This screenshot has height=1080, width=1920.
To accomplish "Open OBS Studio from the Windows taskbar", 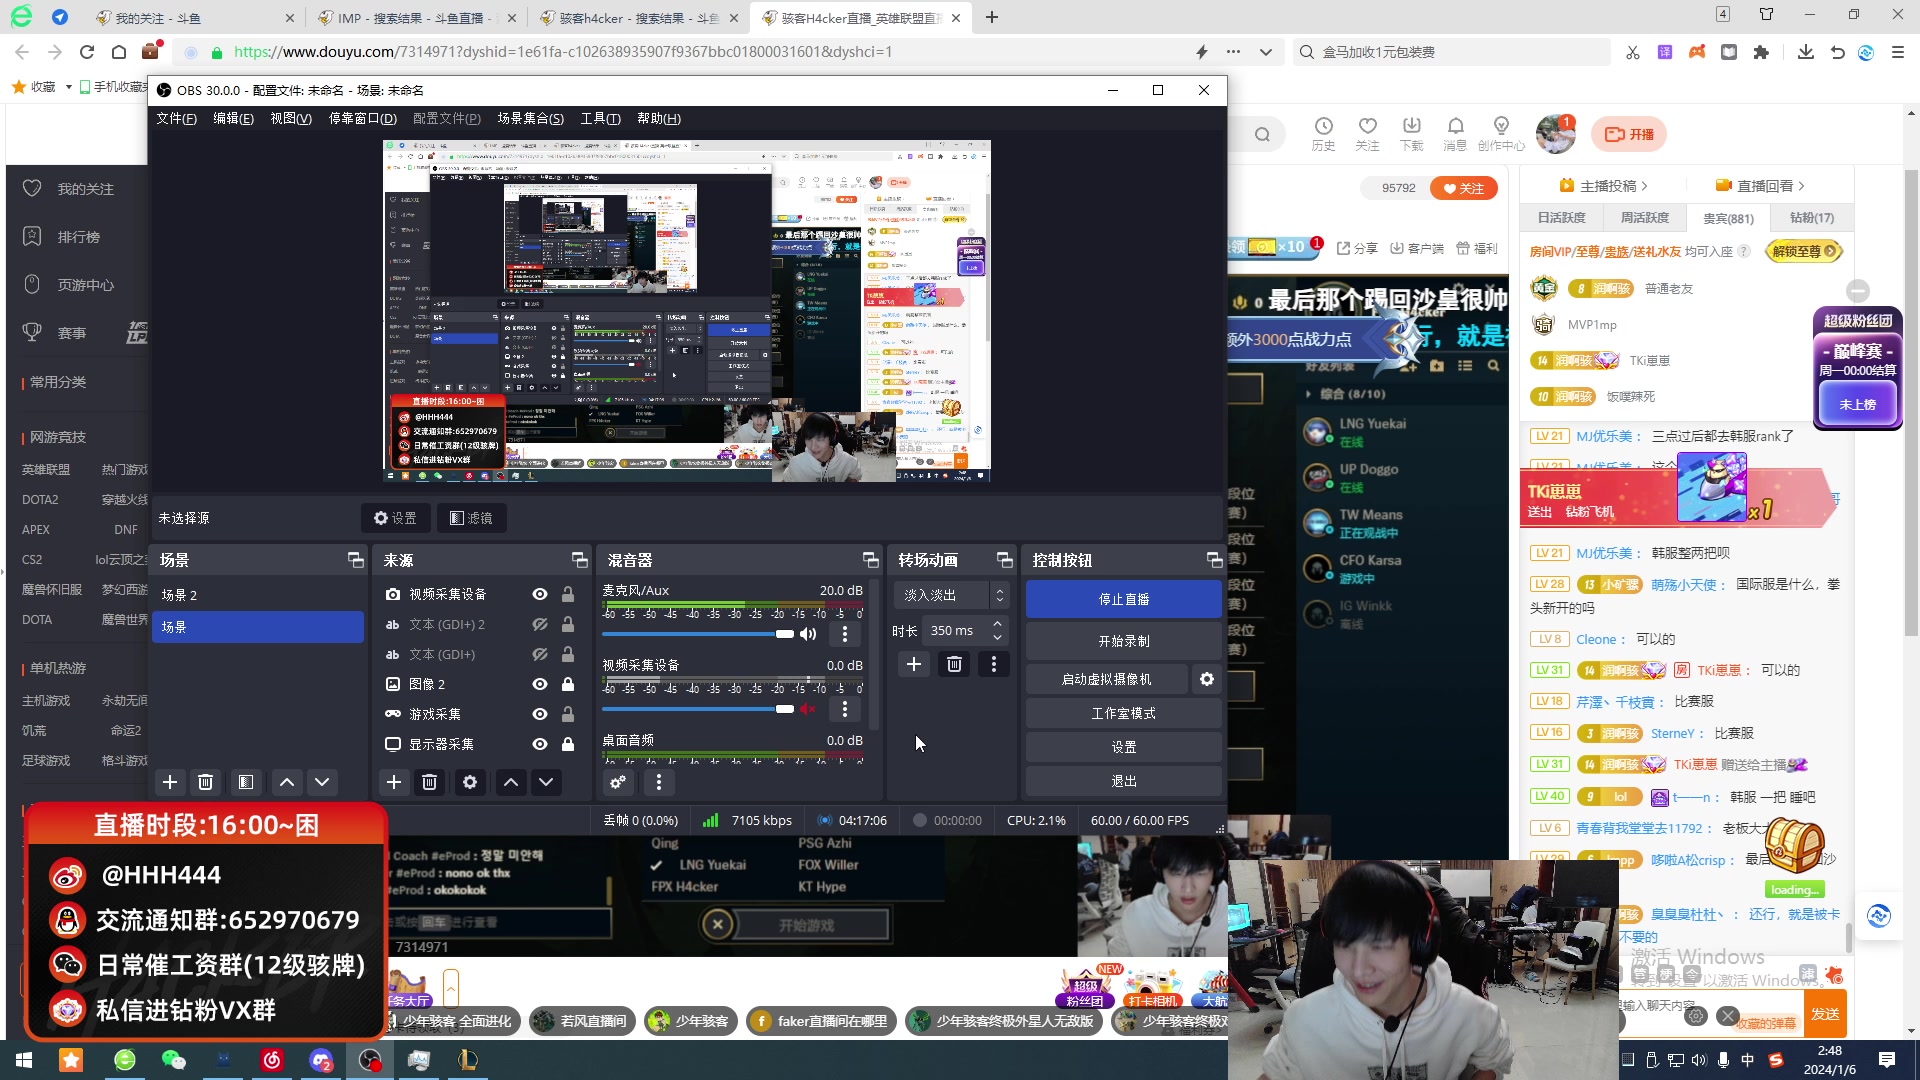I will coord(370,1060).
